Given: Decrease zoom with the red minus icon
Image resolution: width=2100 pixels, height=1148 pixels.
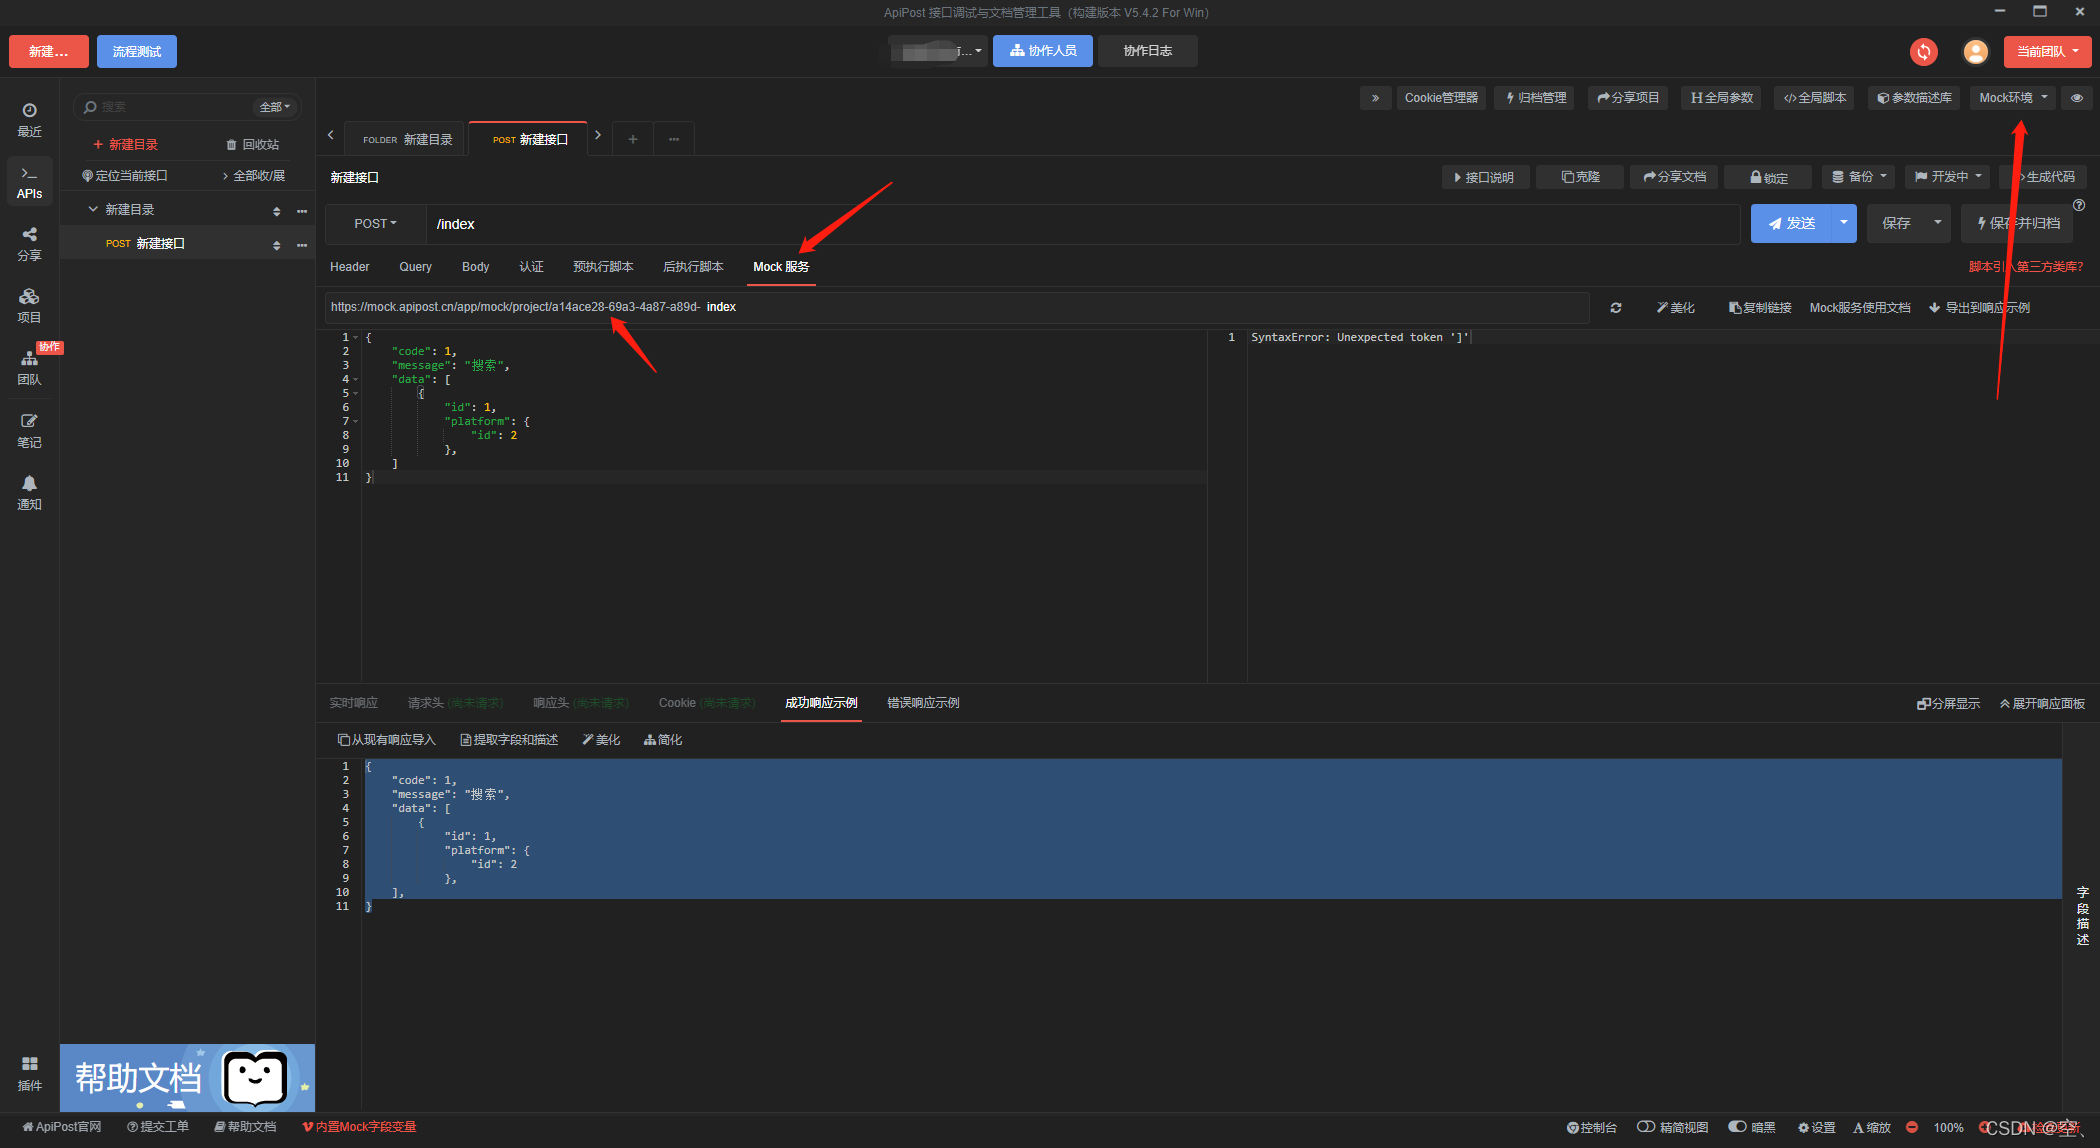Looking at the screenshot, I should pos(1911,1127).
